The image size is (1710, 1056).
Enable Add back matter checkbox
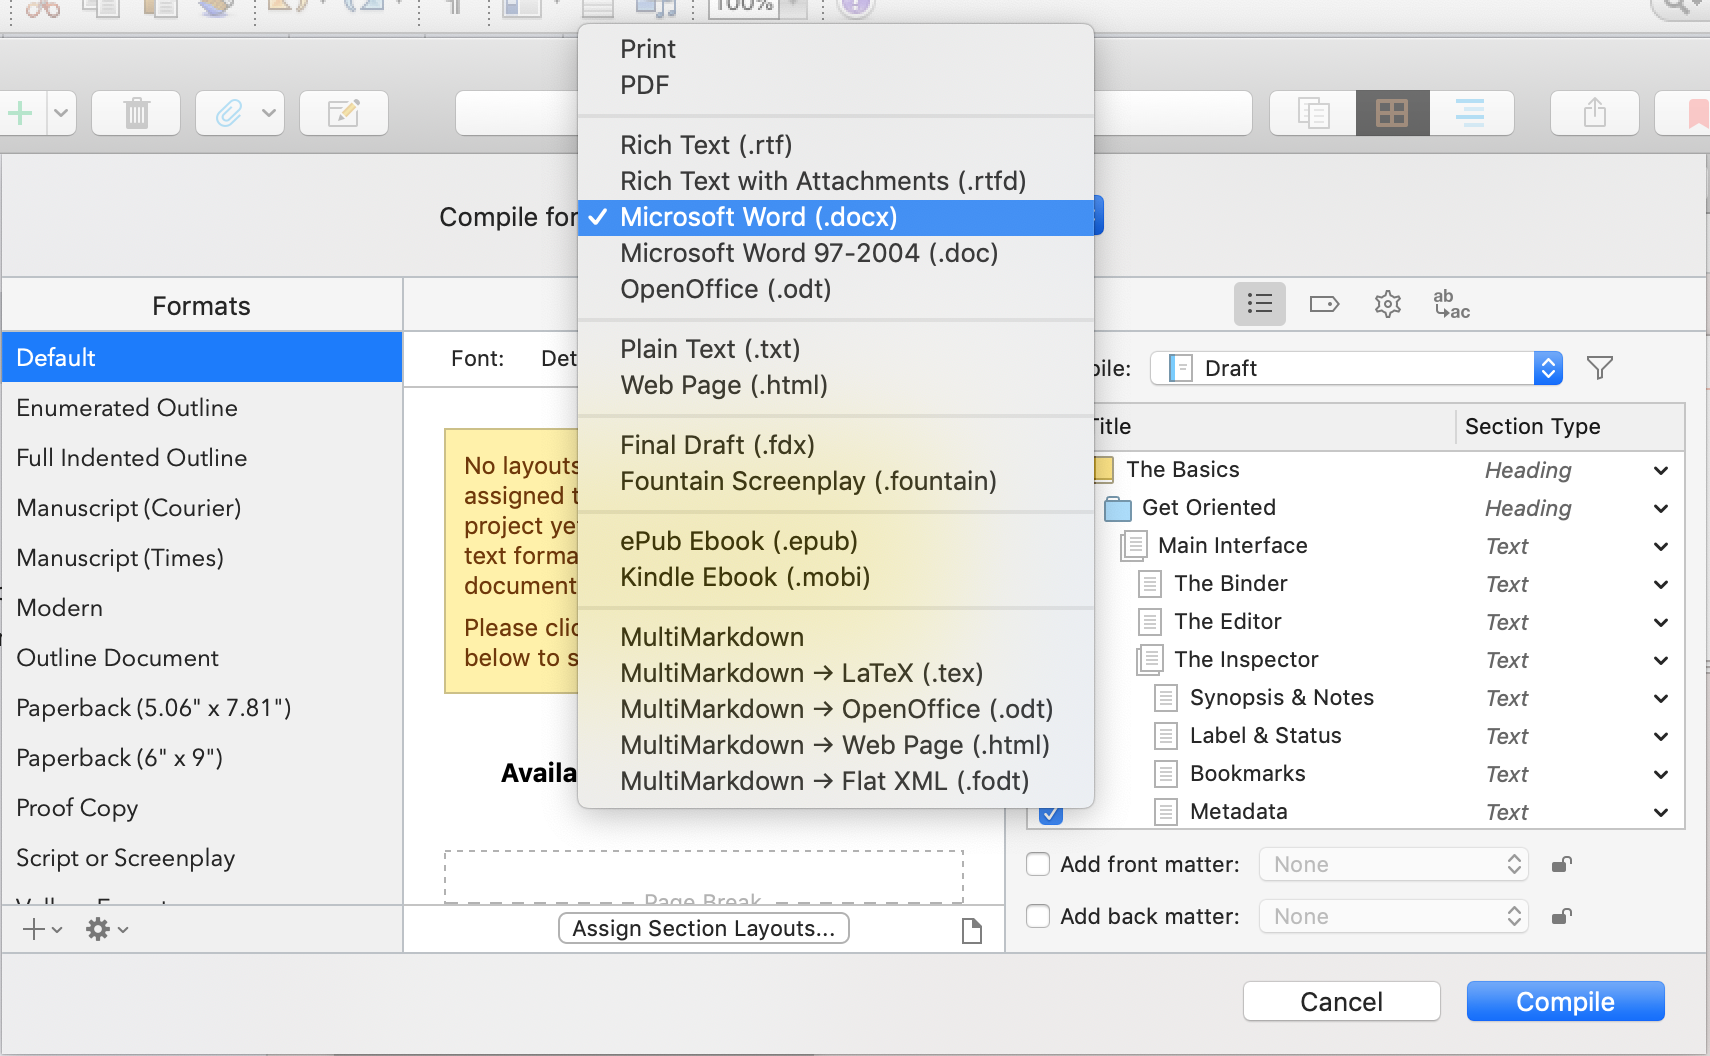[x=1038, y=916]
